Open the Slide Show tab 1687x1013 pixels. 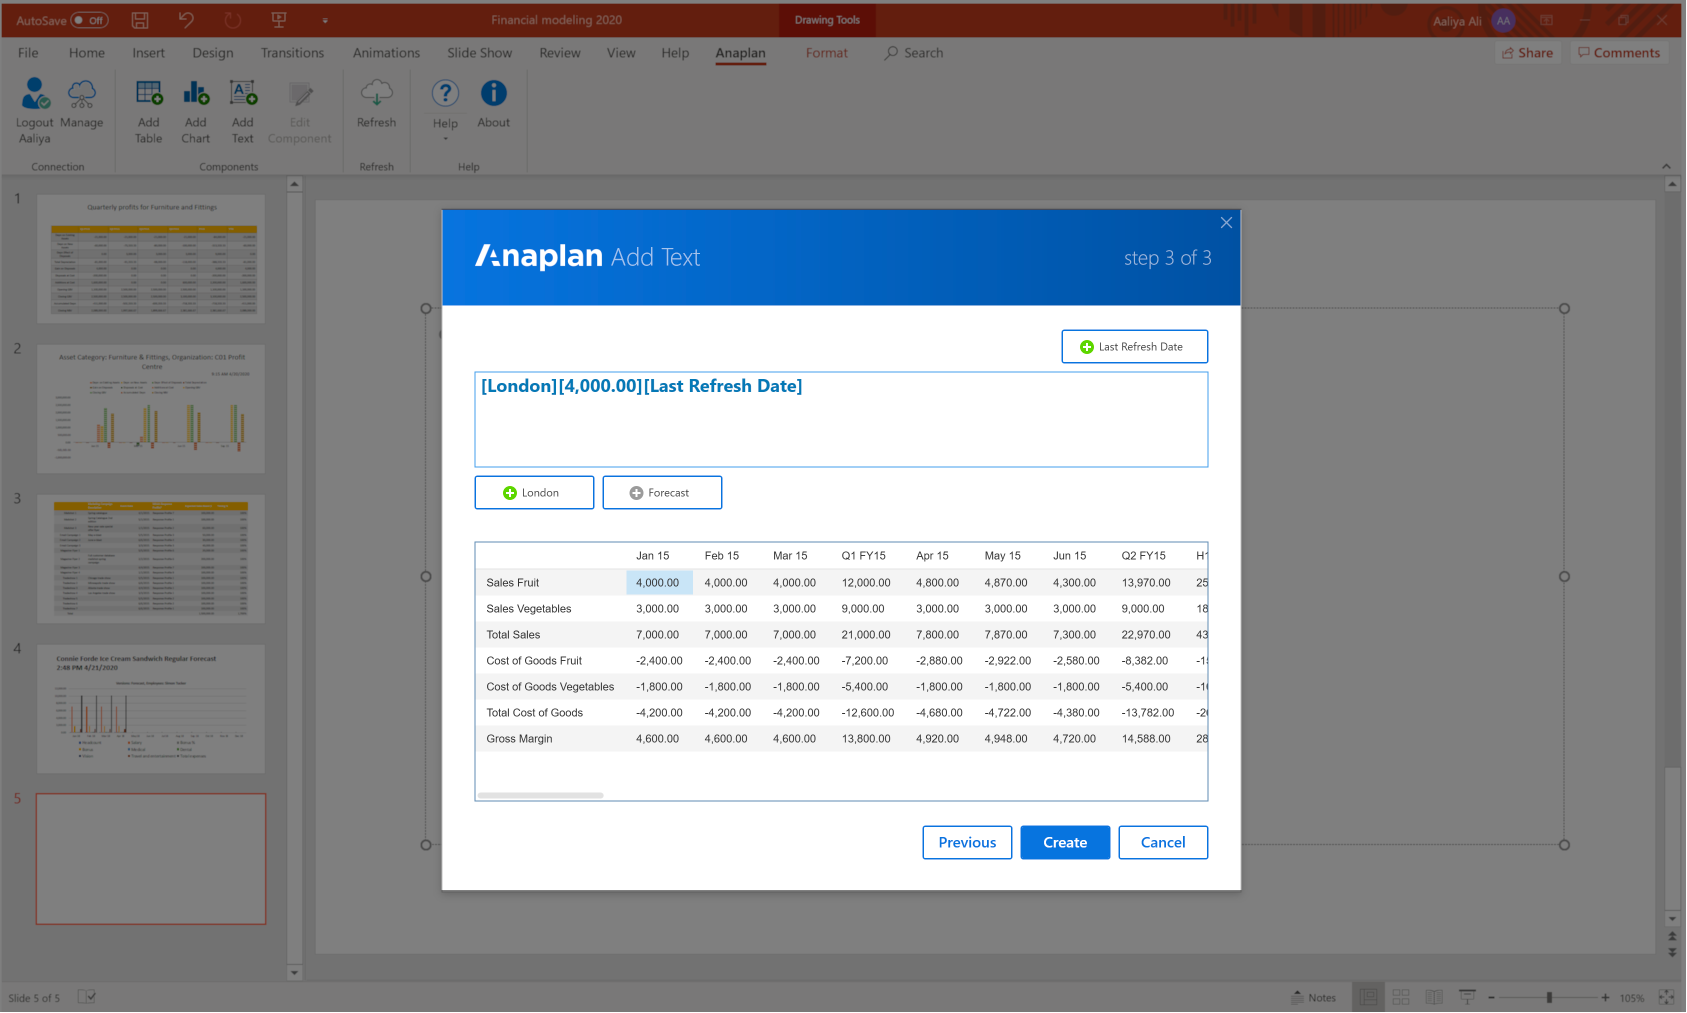point(479,53)
